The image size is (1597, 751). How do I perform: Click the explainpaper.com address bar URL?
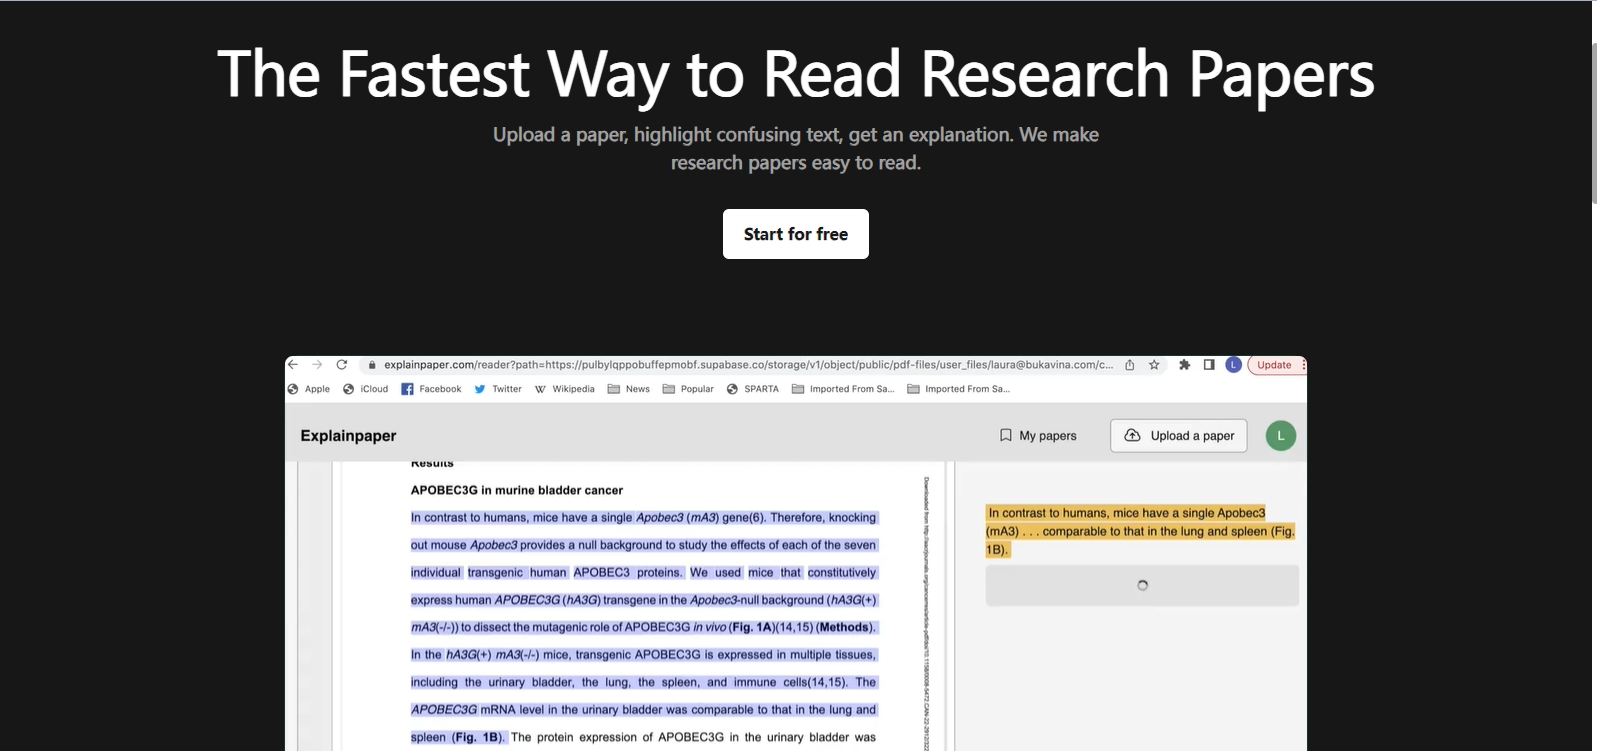click(x=748, y=365)
